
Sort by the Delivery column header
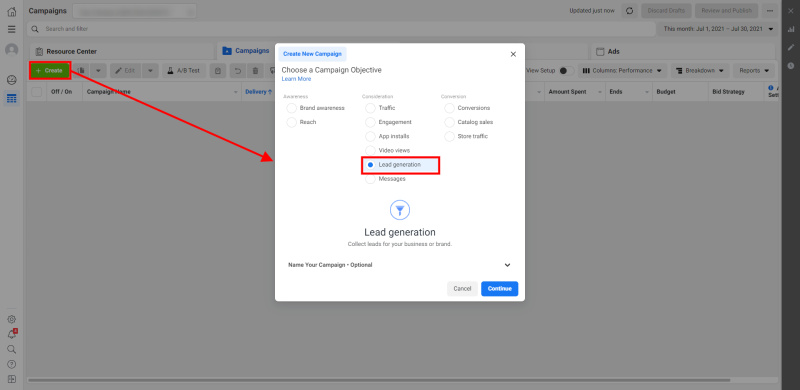(259, 92)
